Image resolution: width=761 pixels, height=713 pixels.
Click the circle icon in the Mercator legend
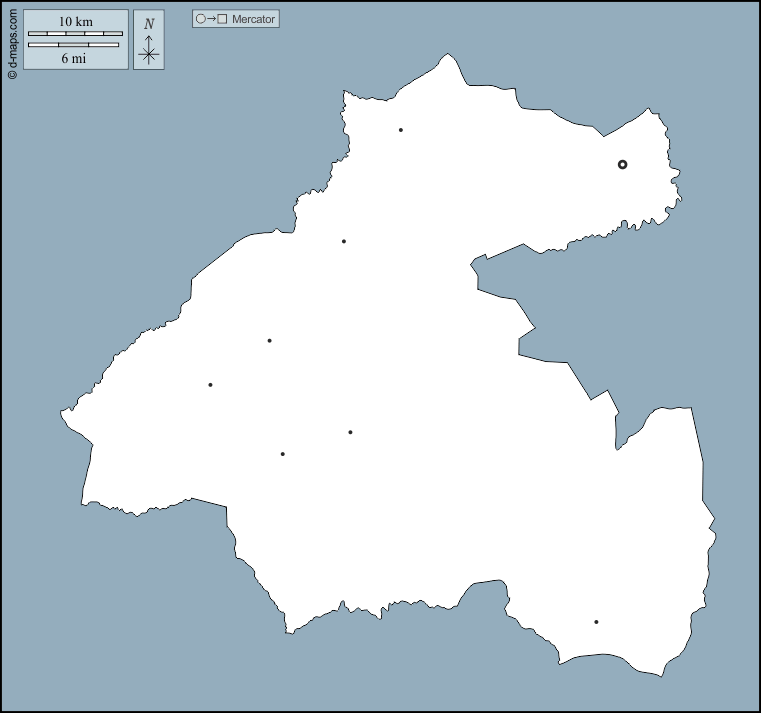click(200, 19)
